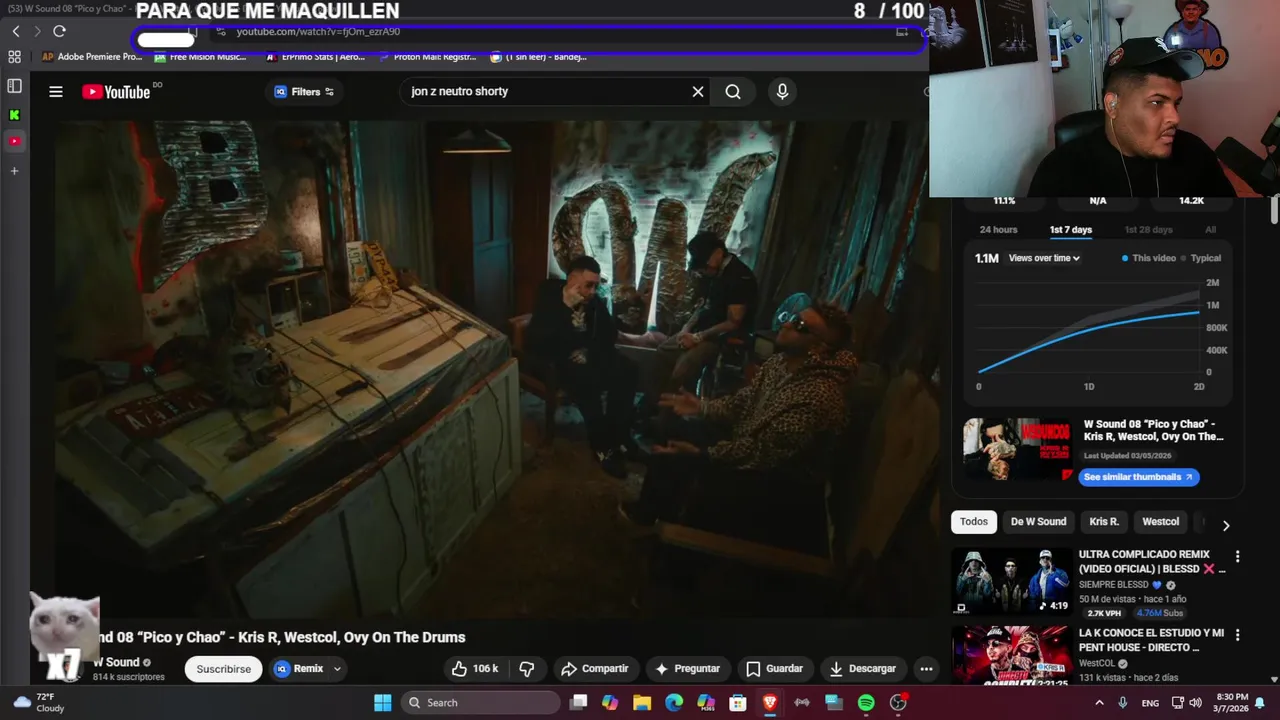This screenshot has width=1280, height=720.
Task: Open File Explorer from the taskbar
Action: point(642,703)
